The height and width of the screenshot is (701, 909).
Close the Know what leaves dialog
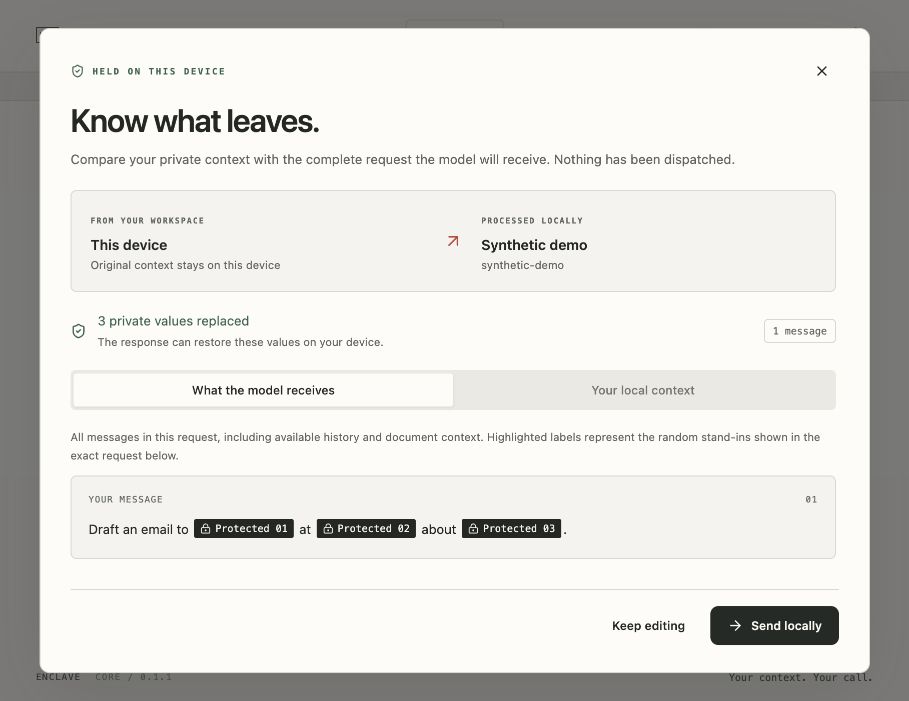tap(821, 71)
